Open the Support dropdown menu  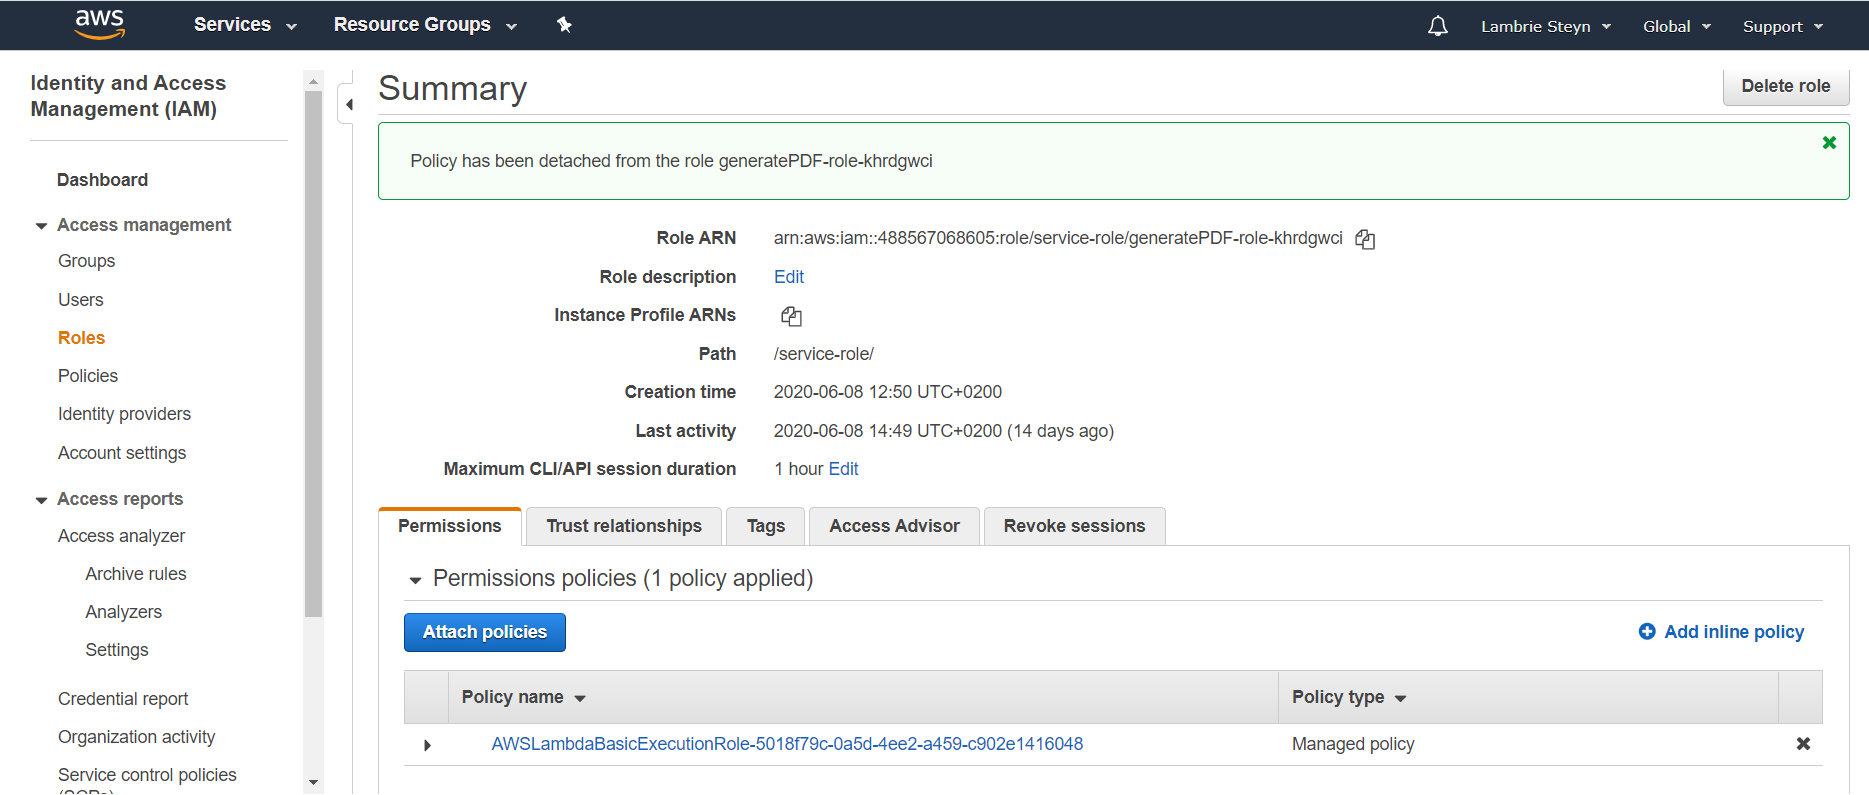click(1783, 26)
